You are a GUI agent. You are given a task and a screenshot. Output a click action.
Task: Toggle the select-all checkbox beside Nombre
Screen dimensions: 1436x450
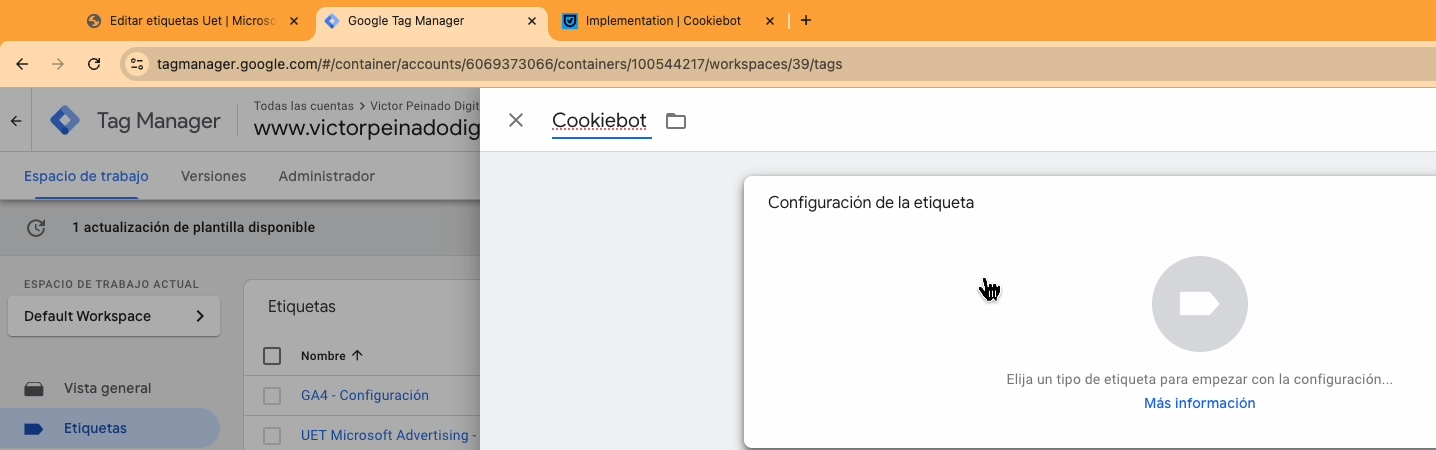coord(272,356)
